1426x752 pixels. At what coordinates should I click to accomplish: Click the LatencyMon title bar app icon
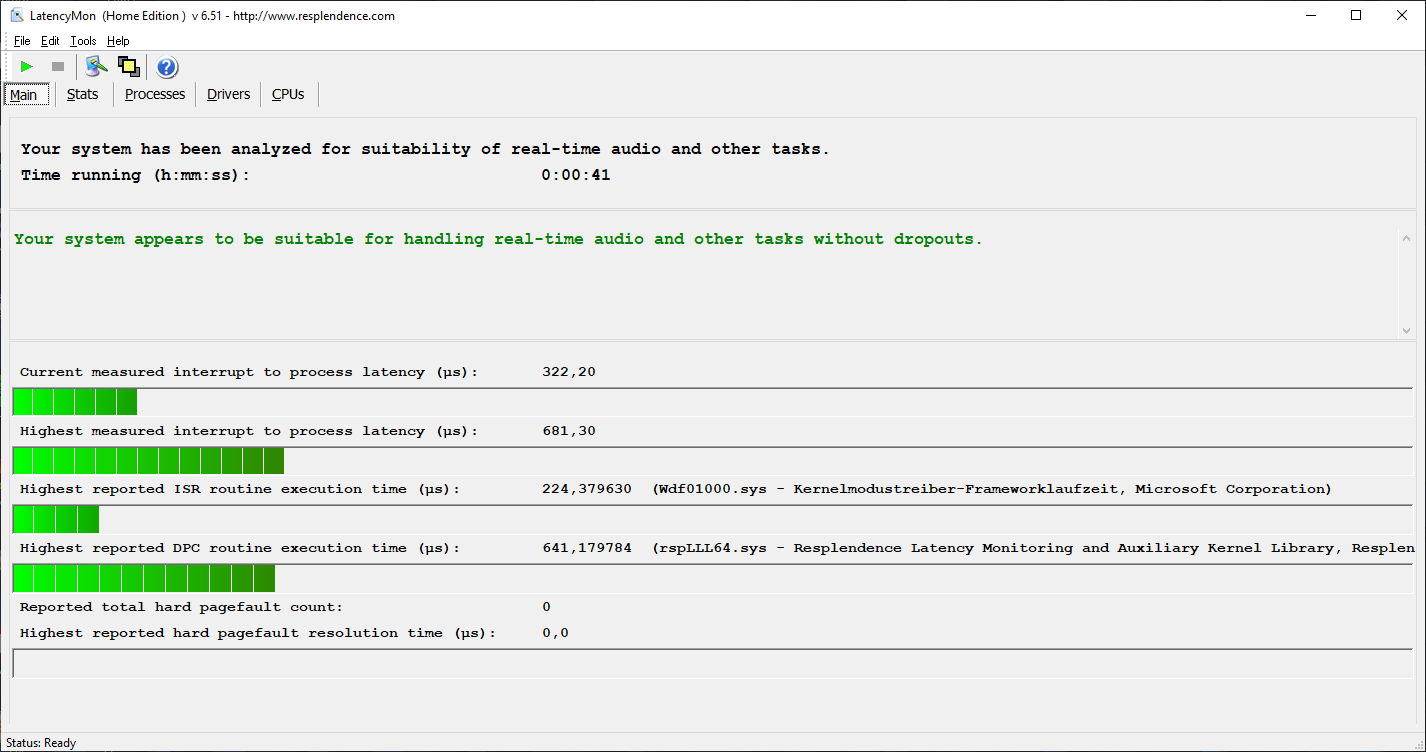pos(17,15)
